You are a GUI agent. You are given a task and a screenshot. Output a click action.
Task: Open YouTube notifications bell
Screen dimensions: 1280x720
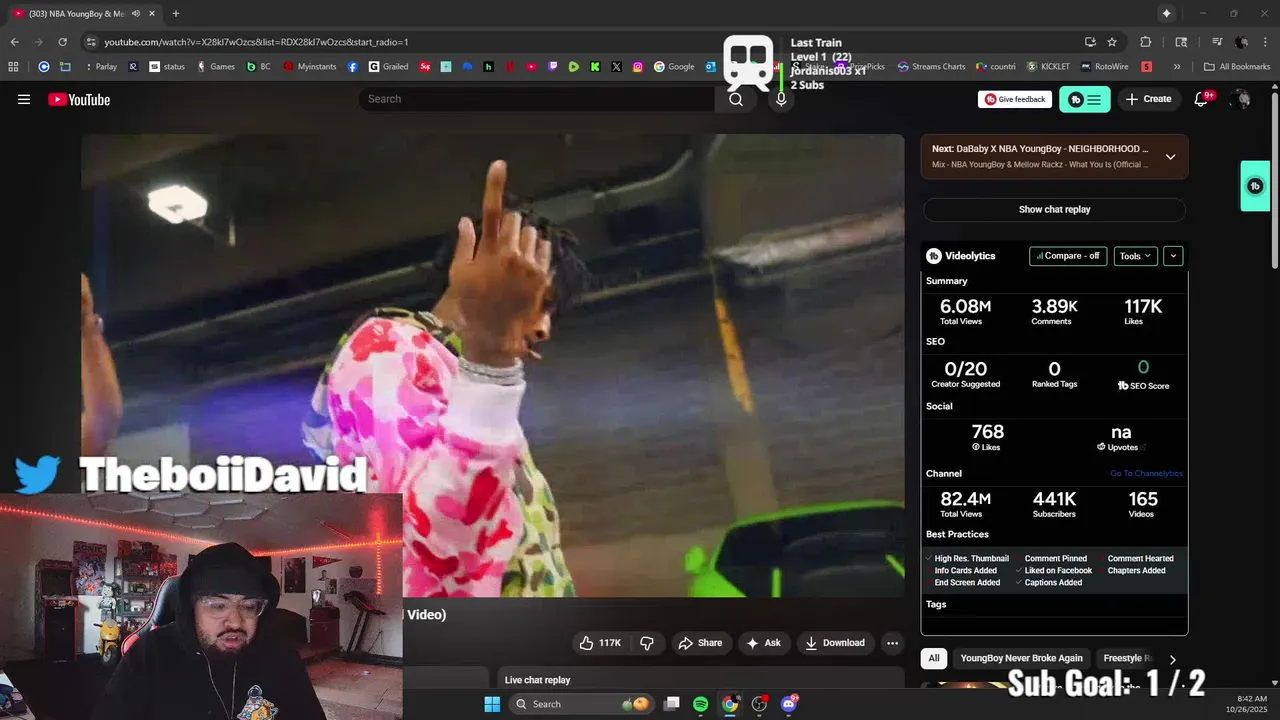click(1202, 99)
